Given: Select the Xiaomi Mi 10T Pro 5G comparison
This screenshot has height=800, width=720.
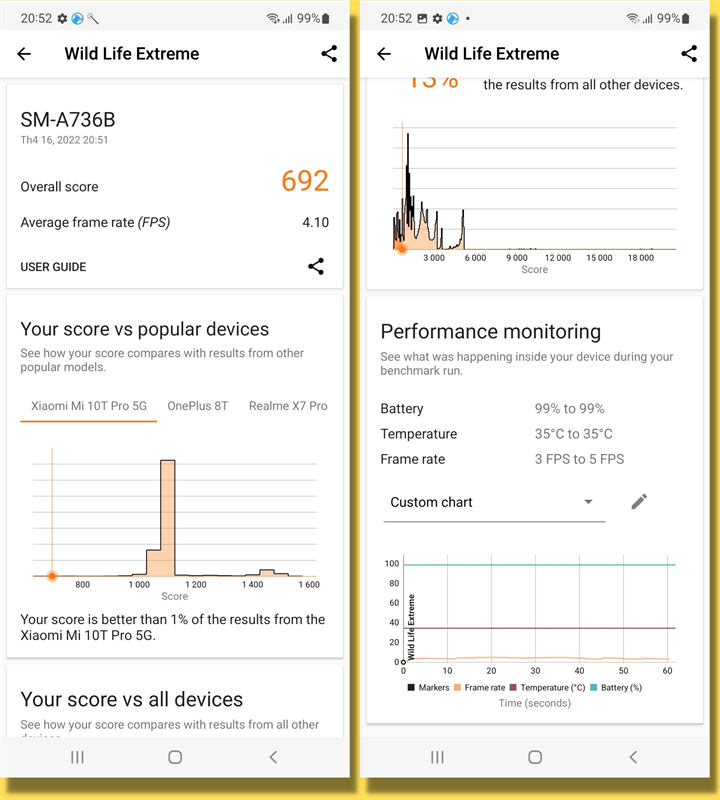Looking at the screenshot, I should click(88, 406).
